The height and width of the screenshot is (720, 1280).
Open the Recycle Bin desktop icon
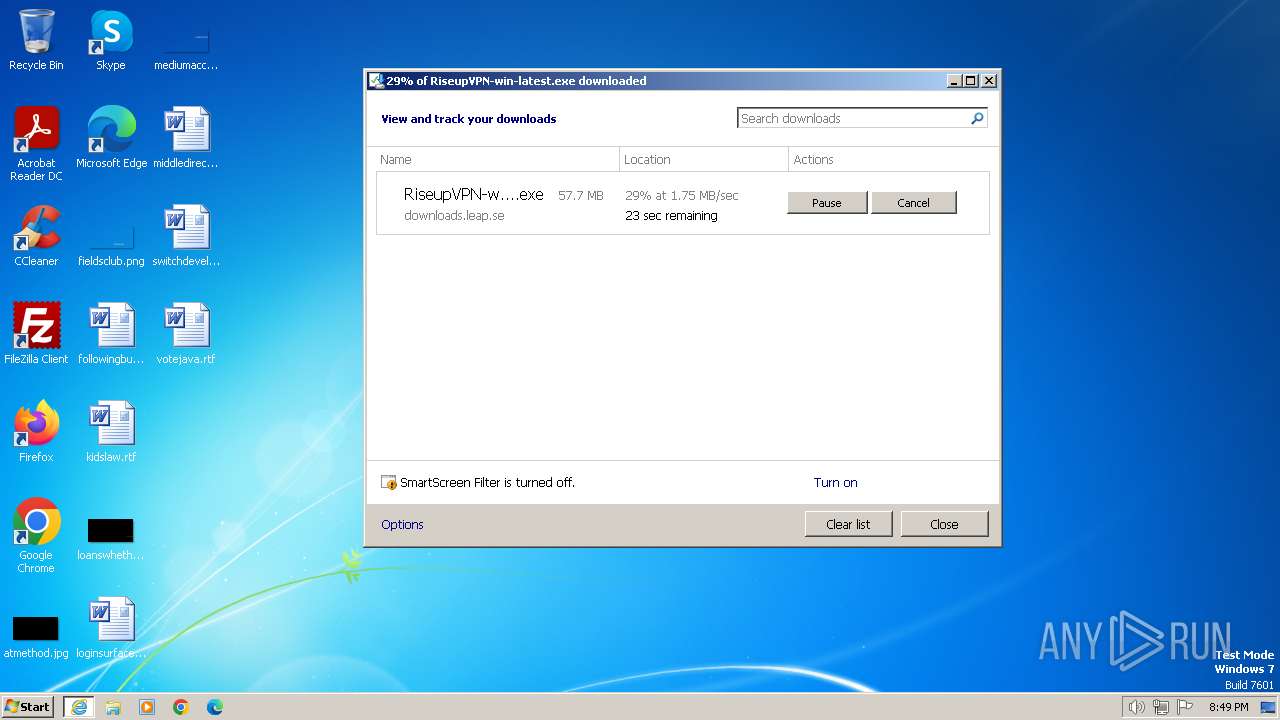click(36, 40)
